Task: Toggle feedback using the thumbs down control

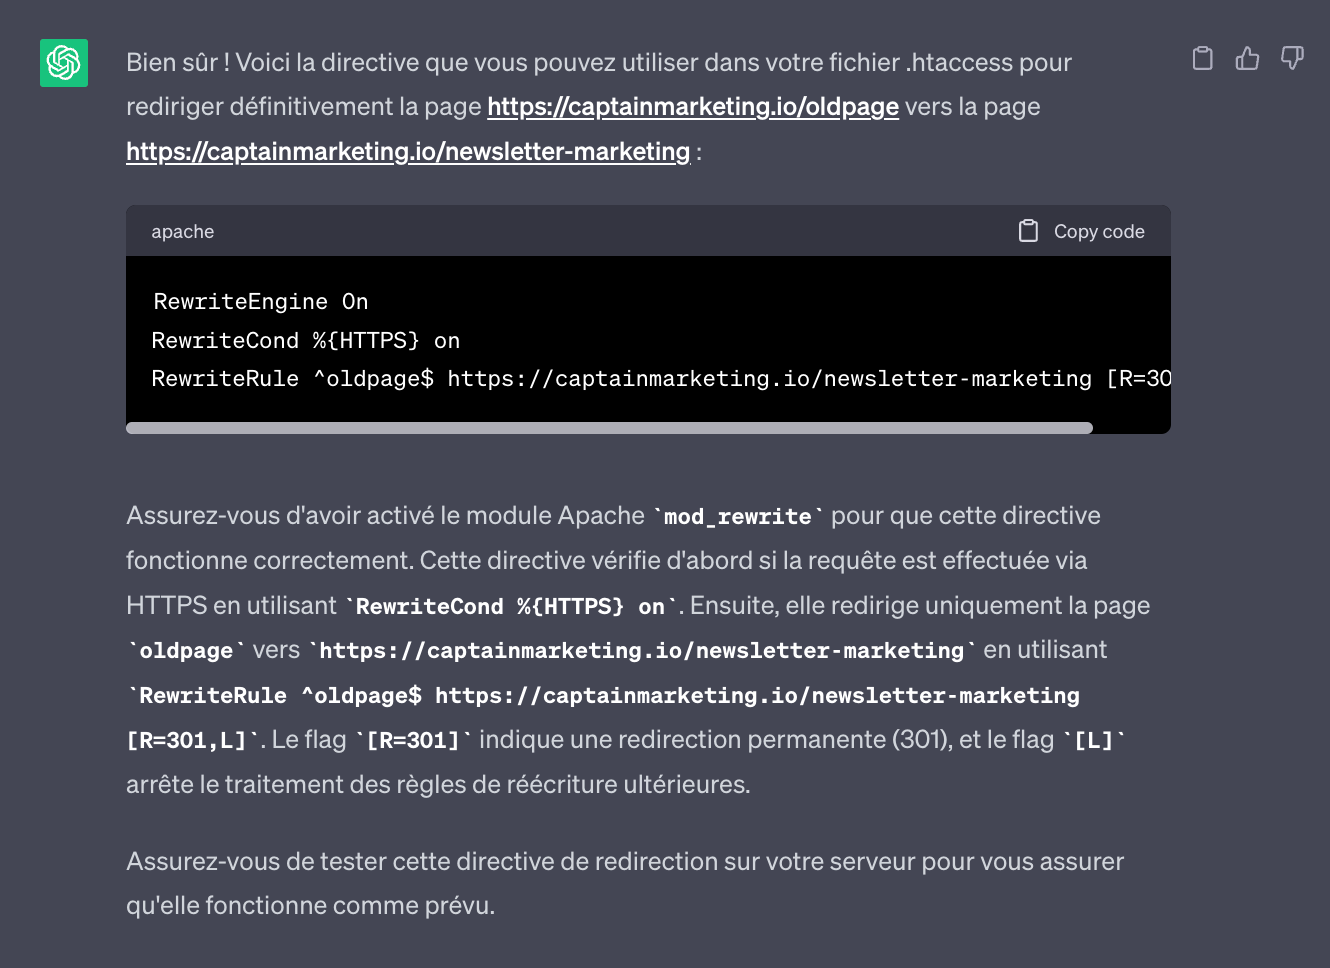Action: (1292, 58)
